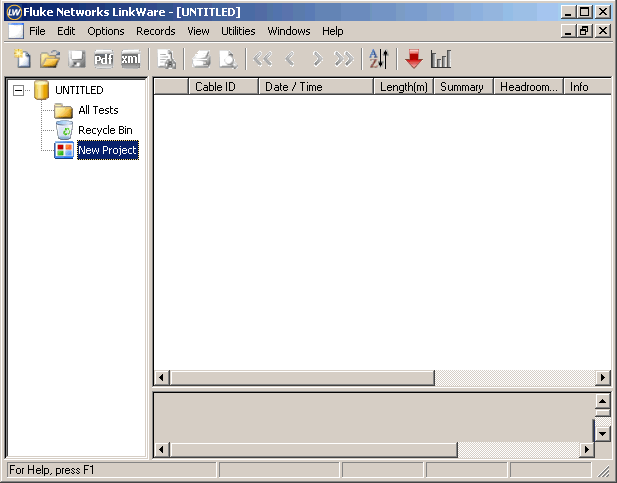Click the red import down-arrow icon
This screenshot has width=617, height=483.
click(414, 59)
